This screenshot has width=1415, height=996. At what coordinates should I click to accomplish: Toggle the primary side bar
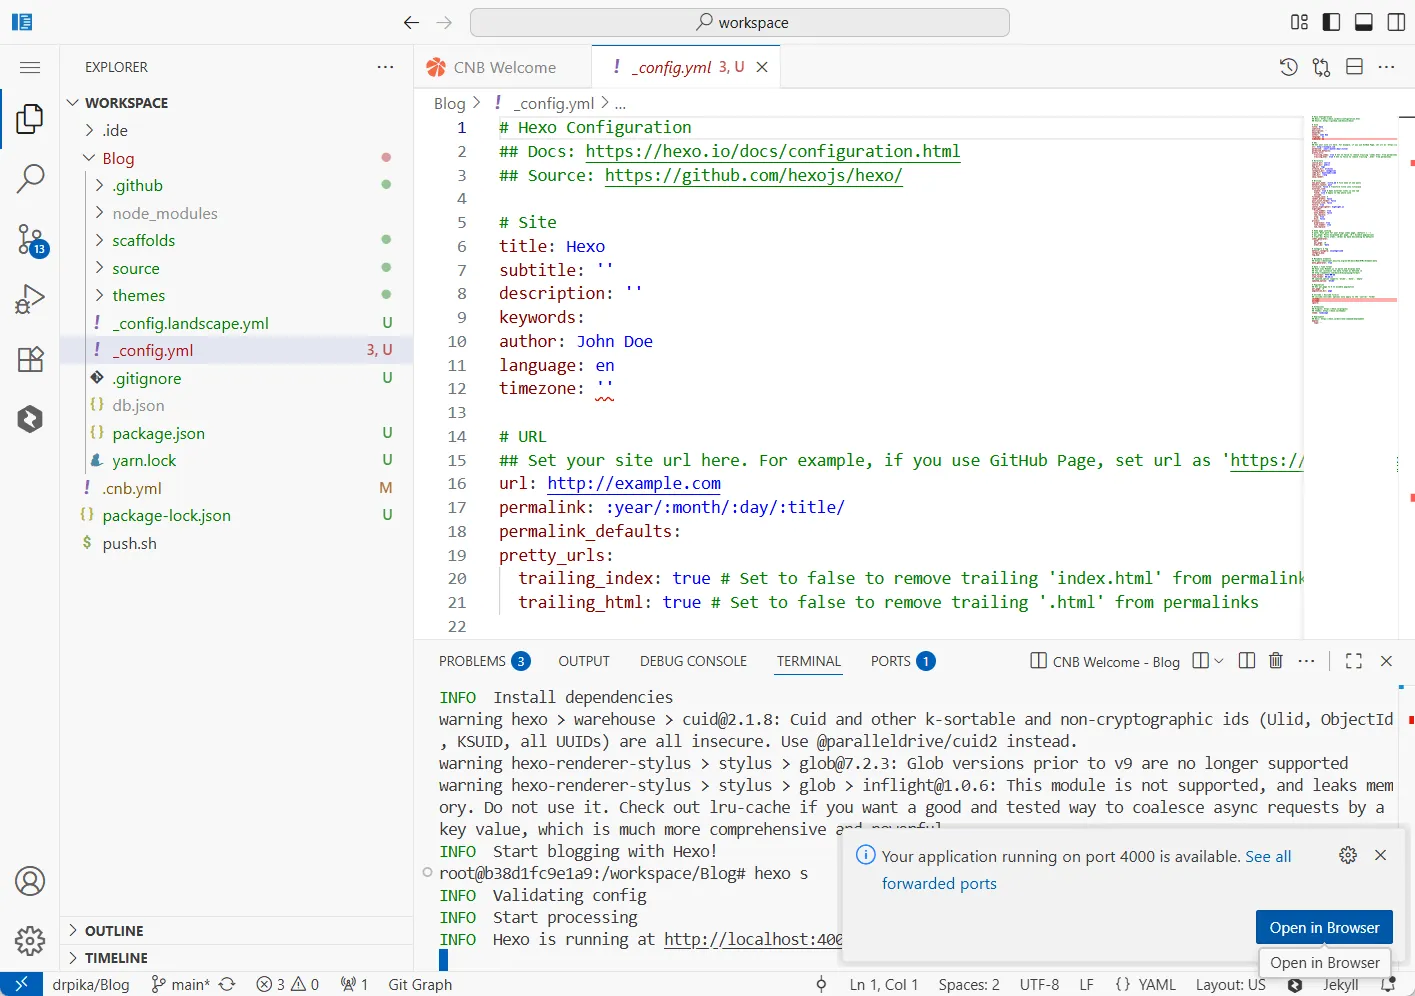pyautogui.click(x=1331, y=22)
